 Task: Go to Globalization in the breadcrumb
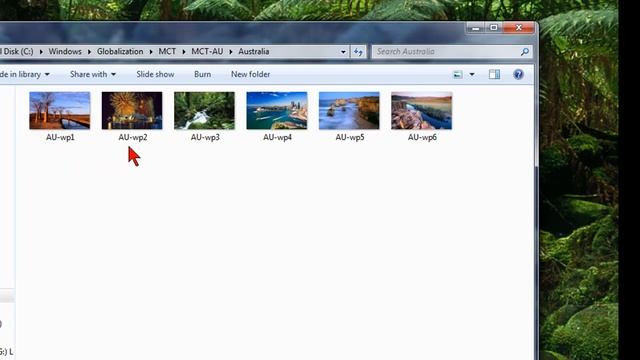point(120,51)
